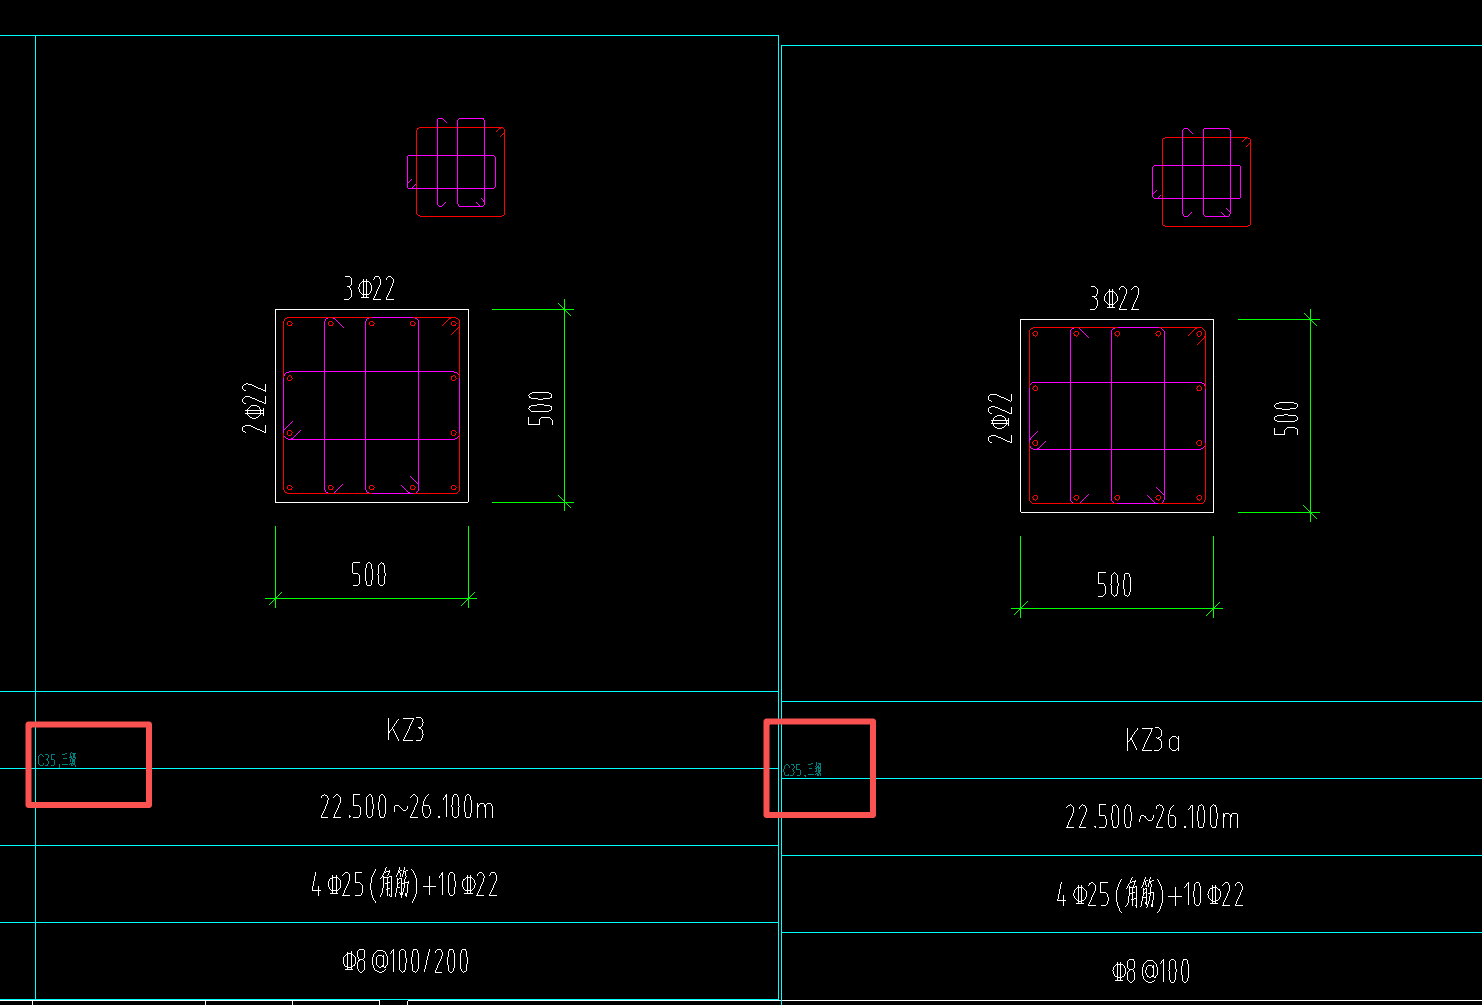Select rebar text 4Φ25(角筋)+10Φ22 under KZ3a
This screenshot has width=1482, height=1005.
pos(1150,894)
